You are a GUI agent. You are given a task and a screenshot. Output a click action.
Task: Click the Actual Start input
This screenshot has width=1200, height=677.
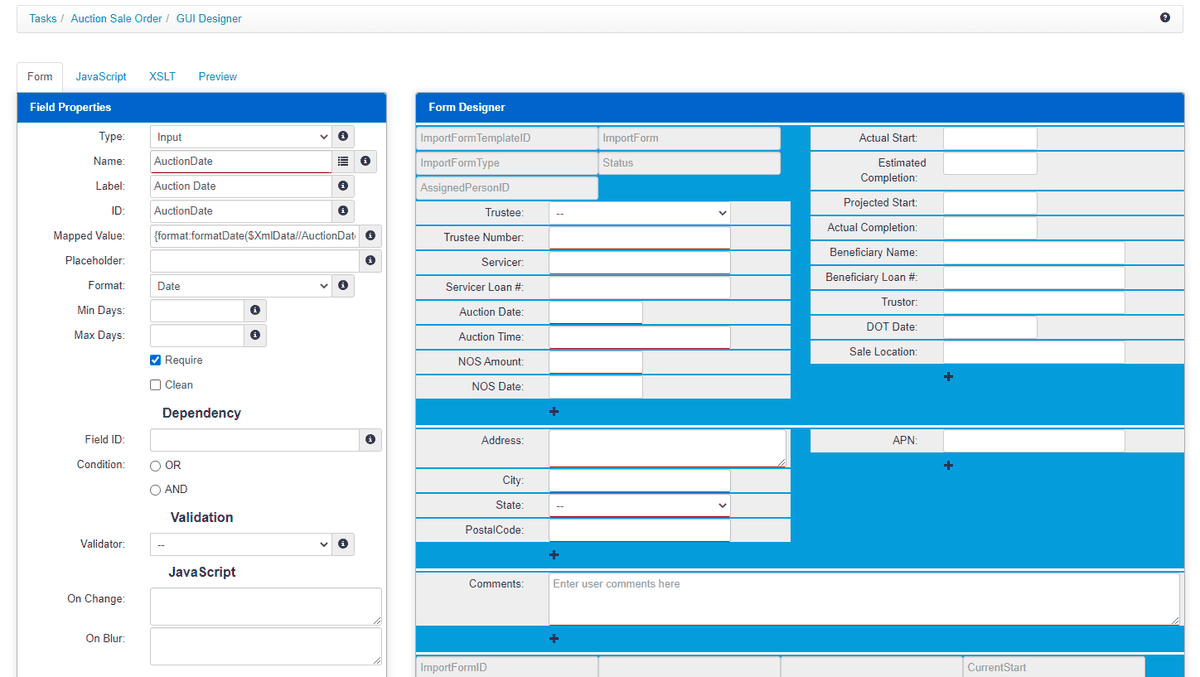pyautogui.click(x=990, y=138)
